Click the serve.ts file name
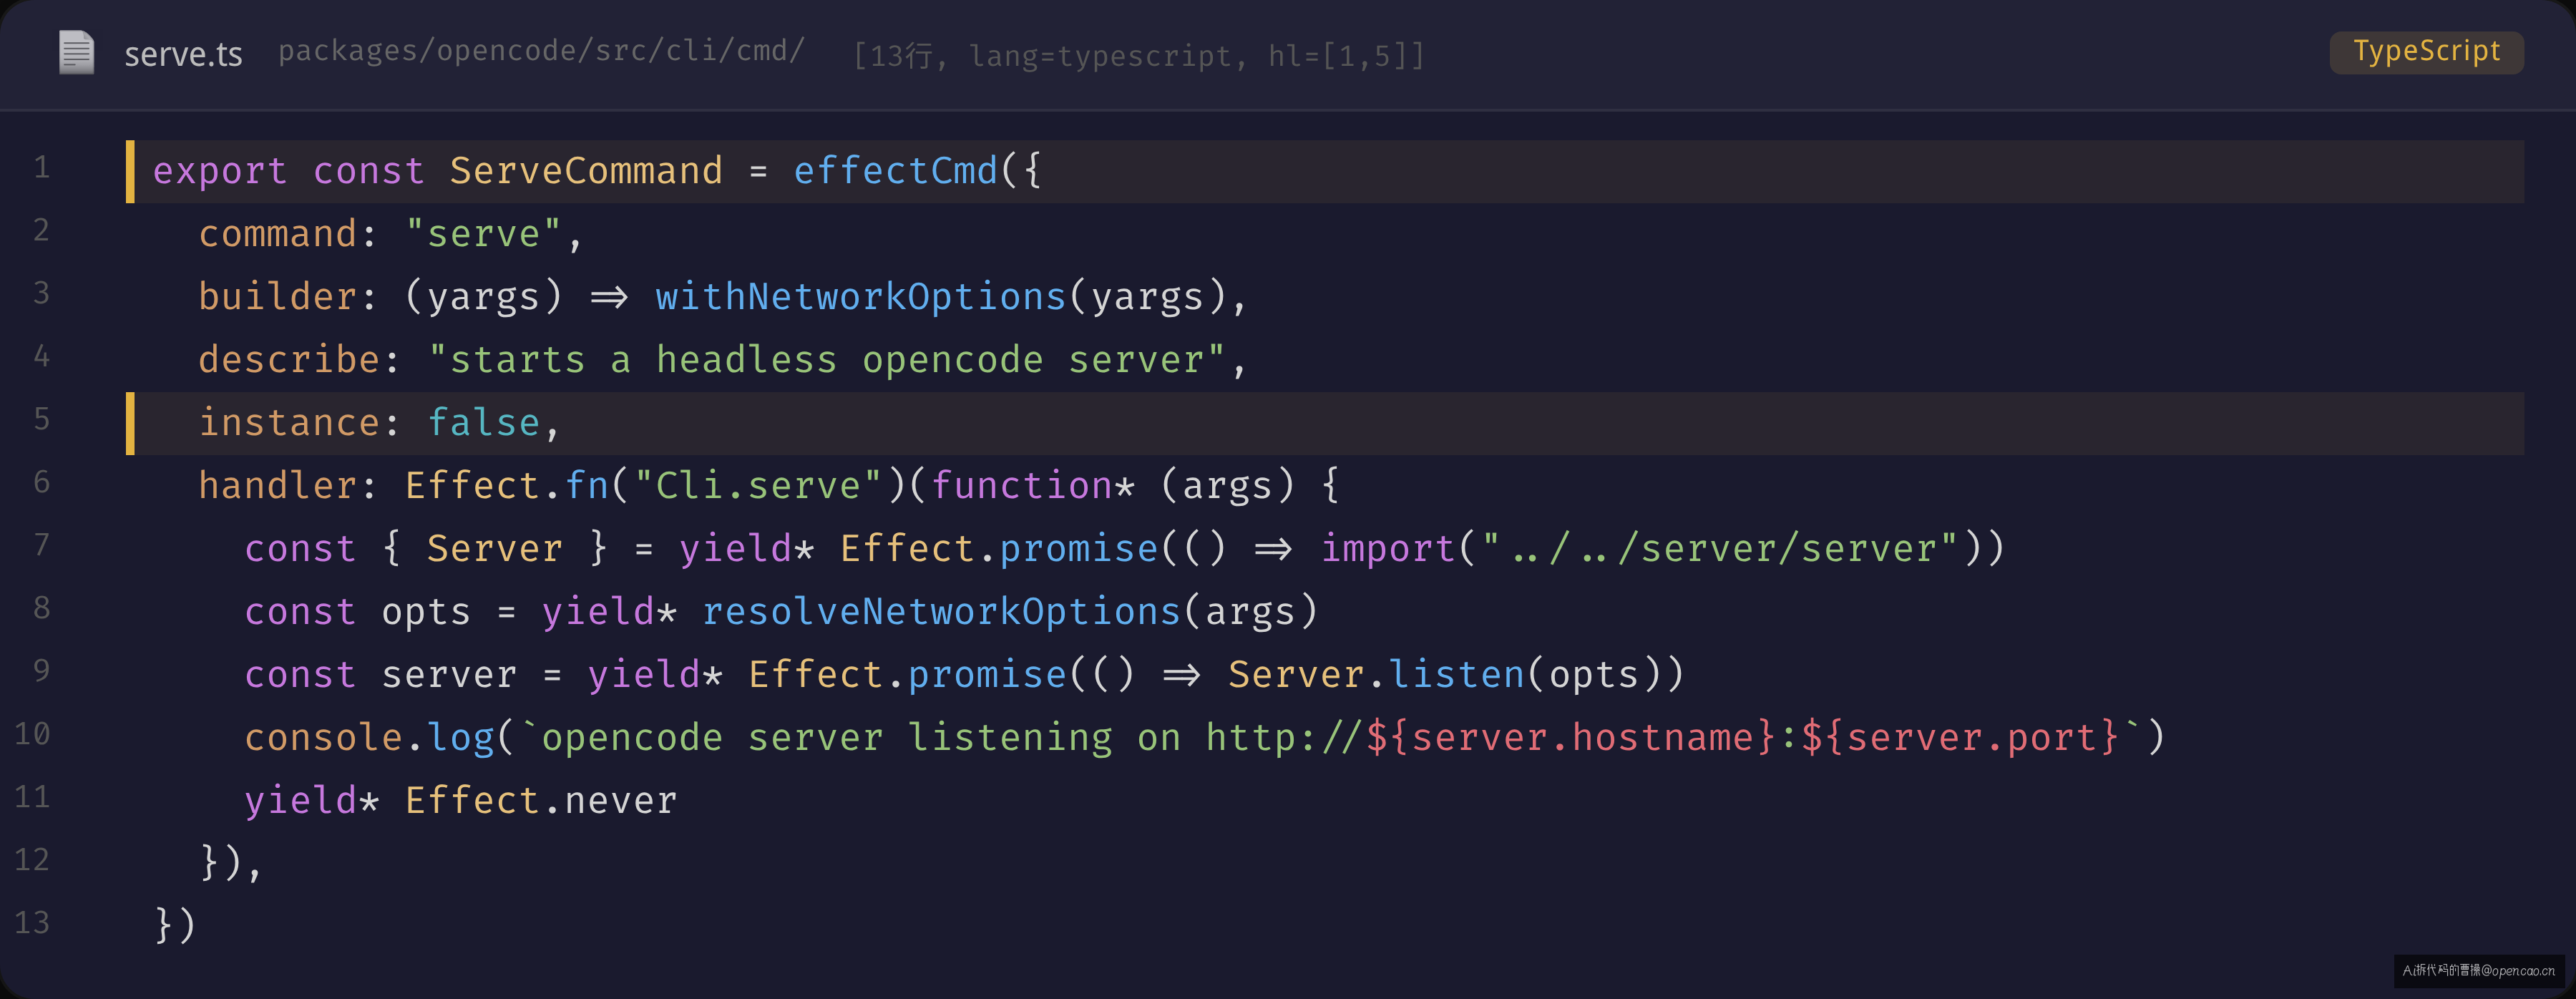Image resolution: width=2576 pixels, height=999 pixels. 183,54
